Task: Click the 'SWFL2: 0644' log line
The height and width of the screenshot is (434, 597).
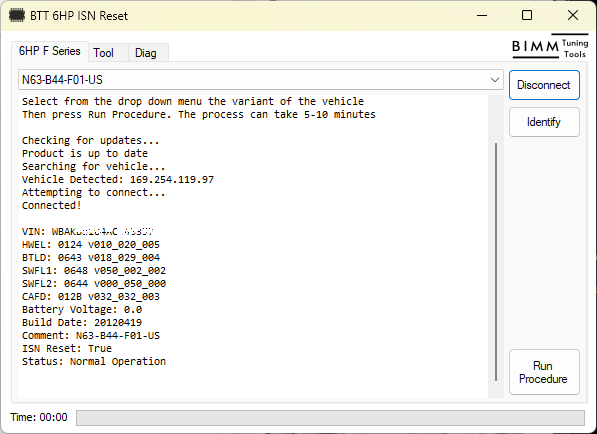Action: pyautogui.click(x=94, y=283)
